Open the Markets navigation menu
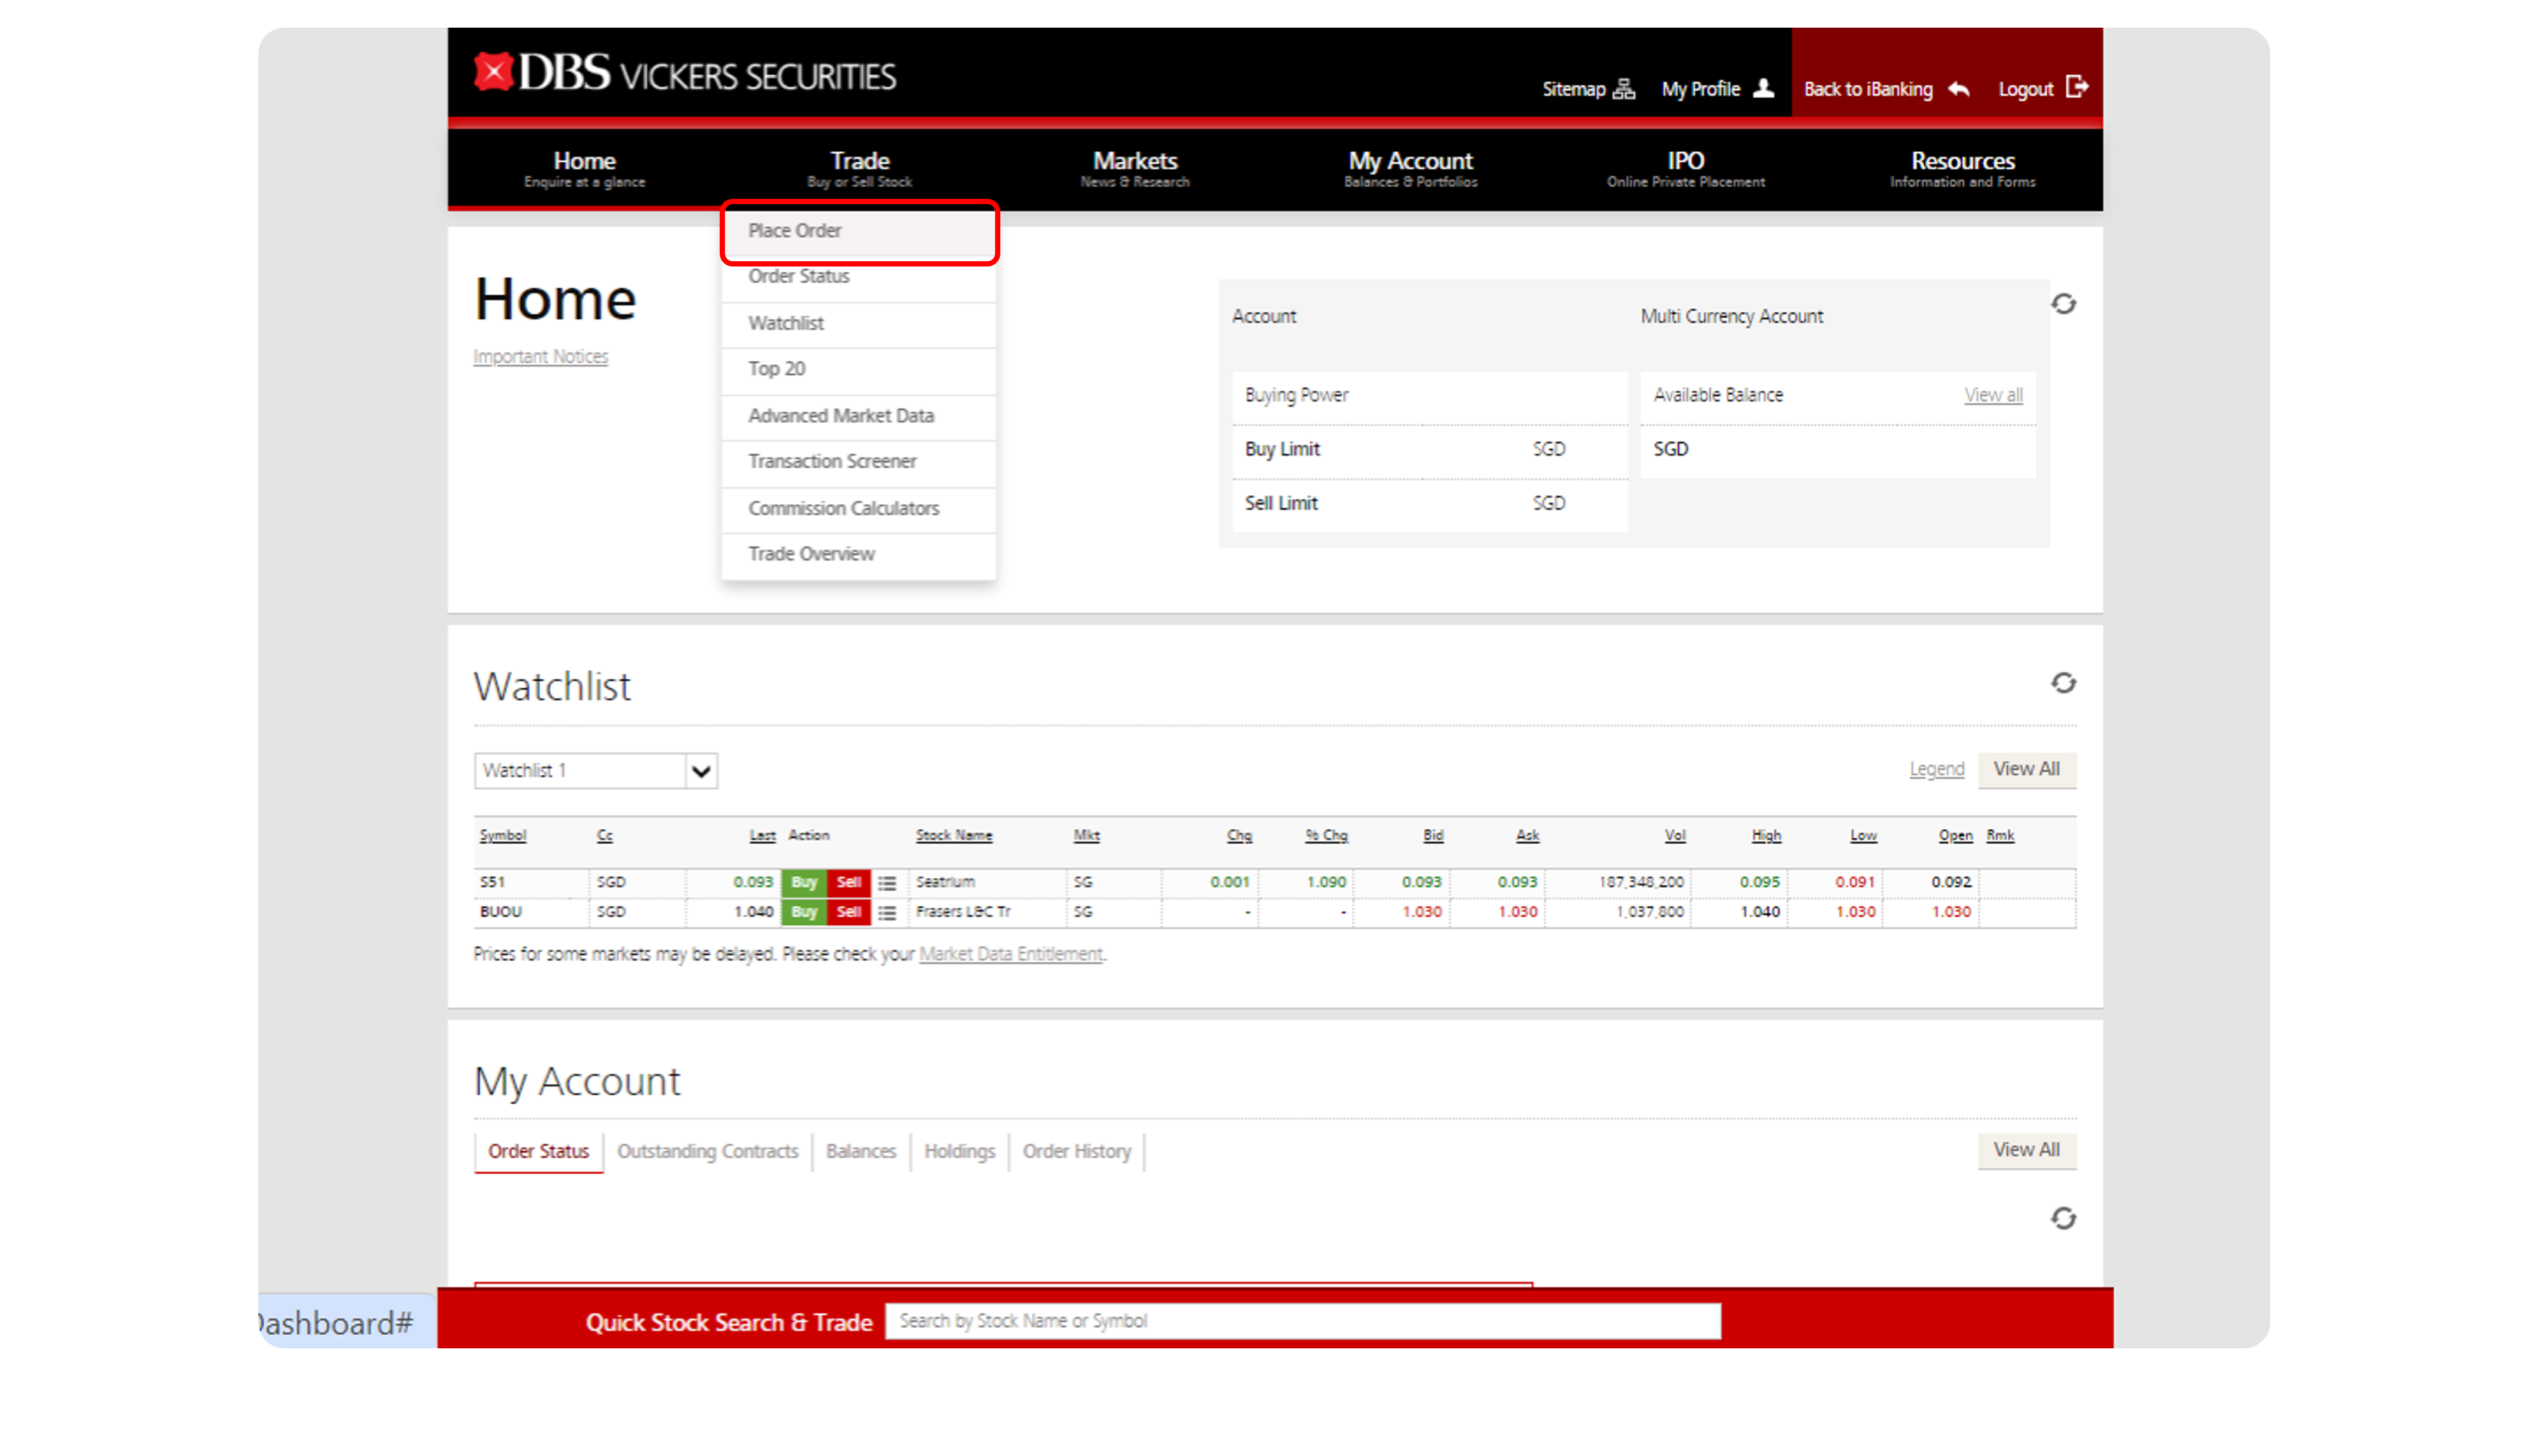 pos(1135,168)
